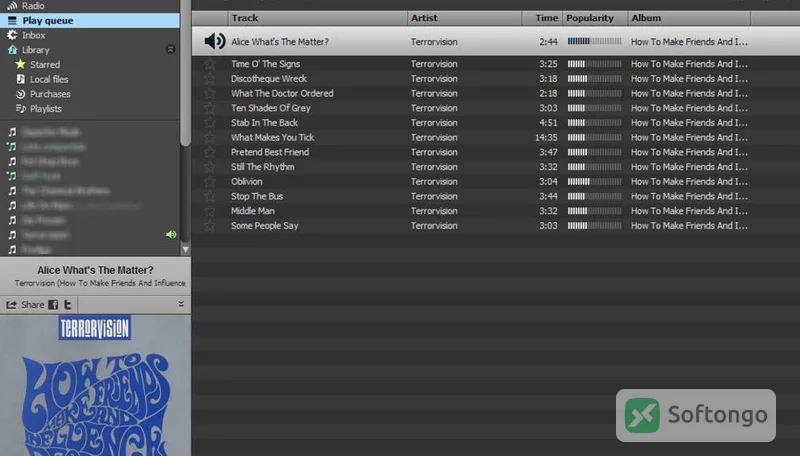Star the track Stab In The Back
The width and height of the screenshot is (800, 456).
pyautogui.click(x=209, y=123)
